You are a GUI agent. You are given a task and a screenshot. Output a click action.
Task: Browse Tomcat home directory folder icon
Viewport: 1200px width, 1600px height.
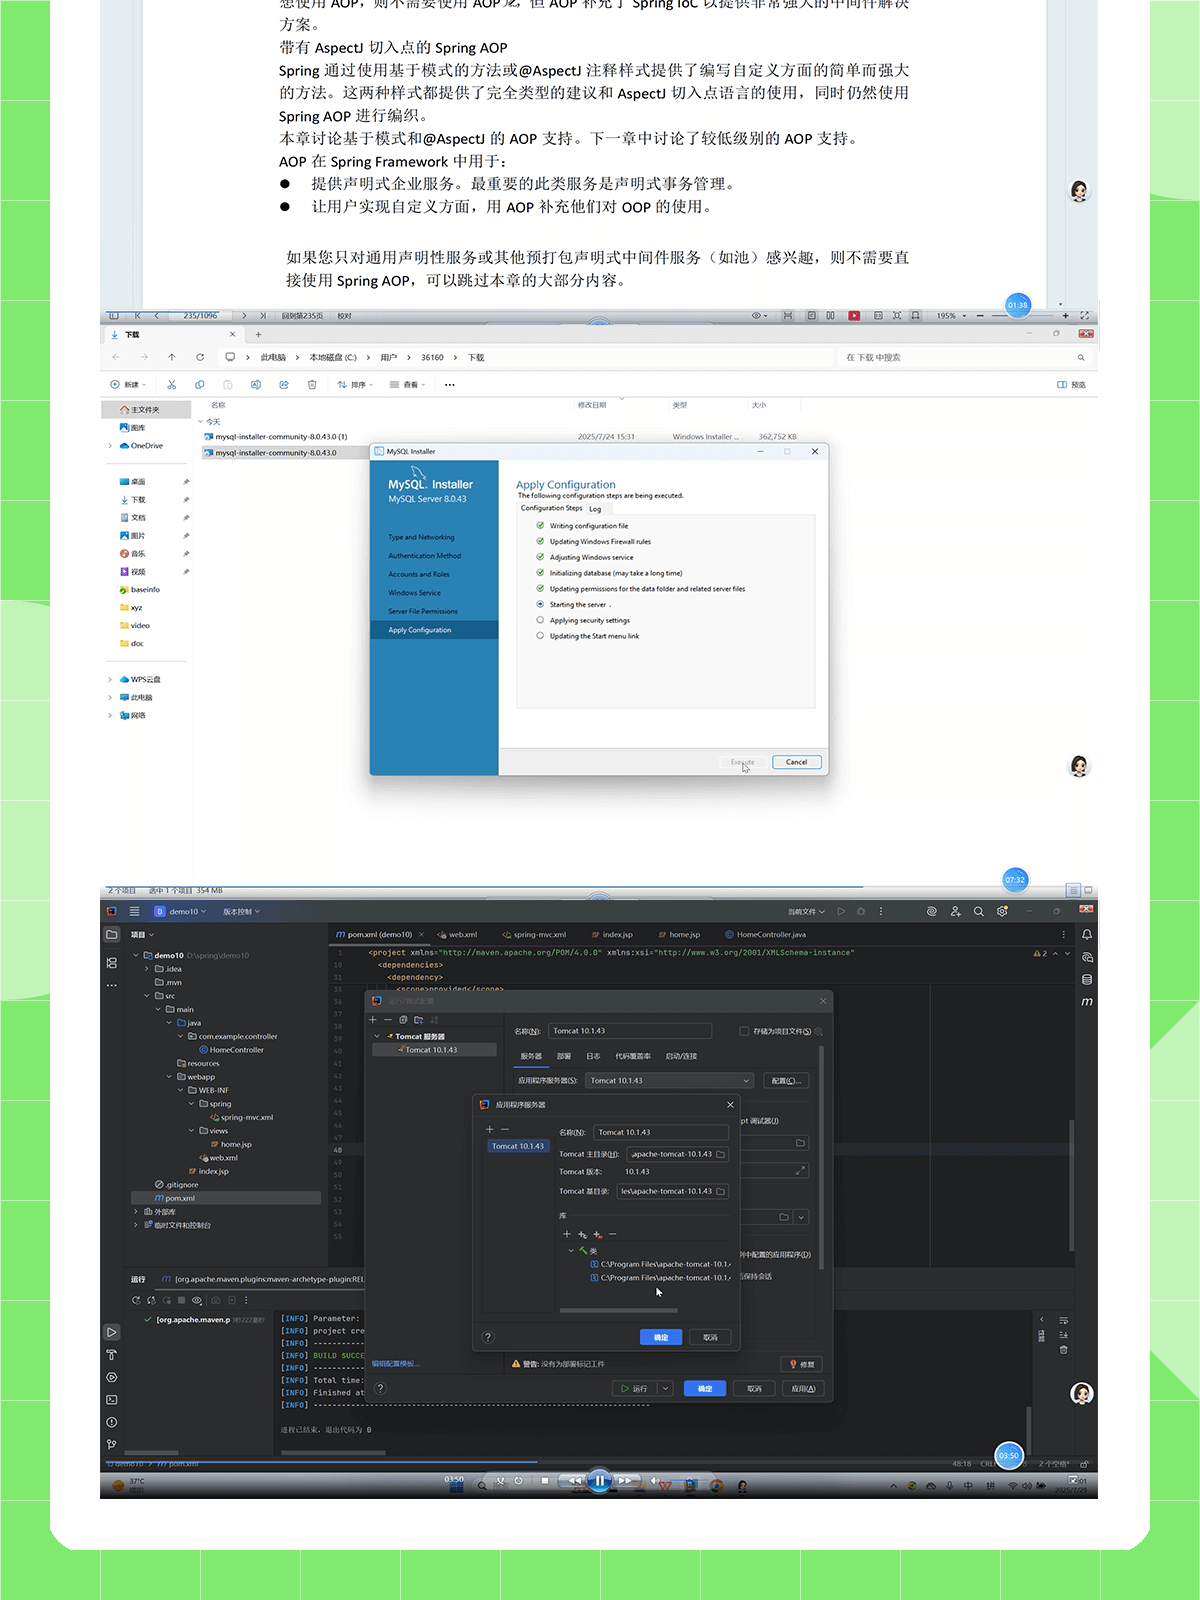720,1154
